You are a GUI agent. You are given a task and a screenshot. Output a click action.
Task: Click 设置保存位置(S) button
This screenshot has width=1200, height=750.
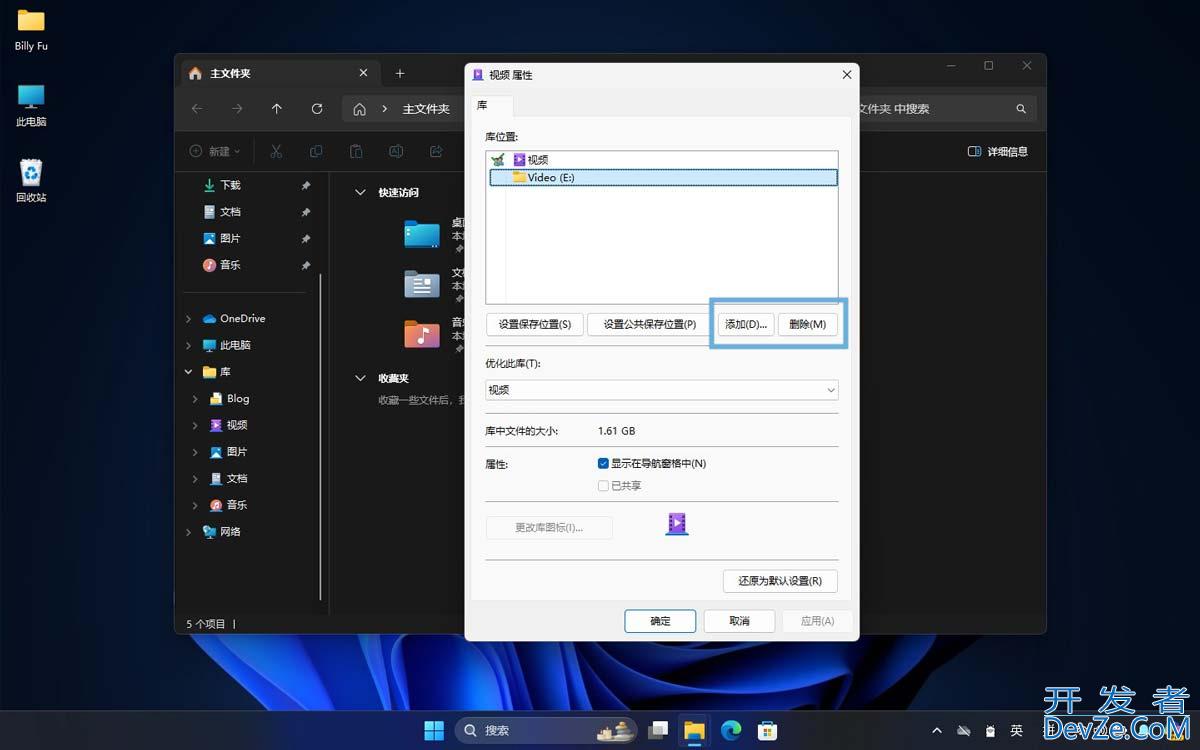coord(535,324)
